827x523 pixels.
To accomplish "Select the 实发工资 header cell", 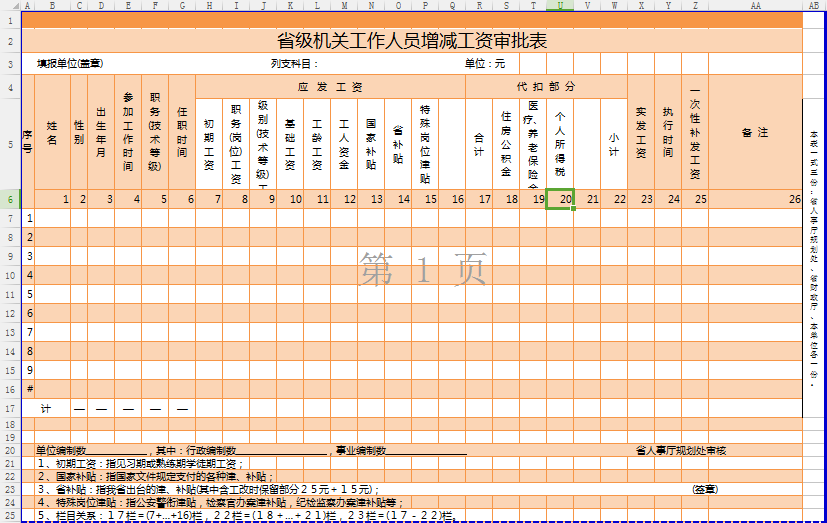I will 641,132.
